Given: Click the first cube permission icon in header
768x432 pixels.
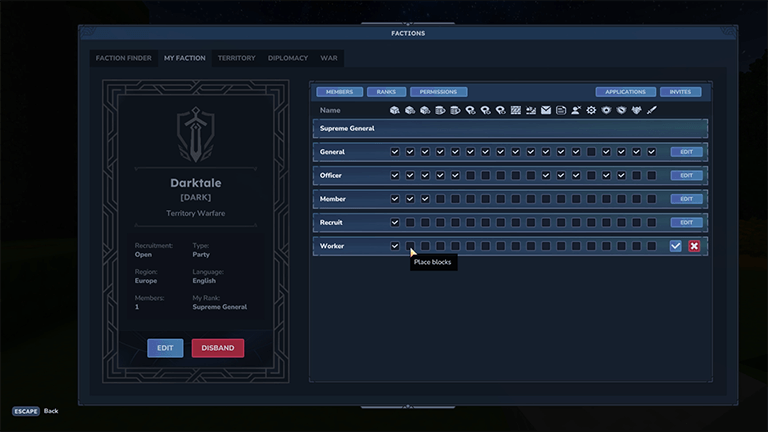Looking at the screenshot, I should [395, 110].
